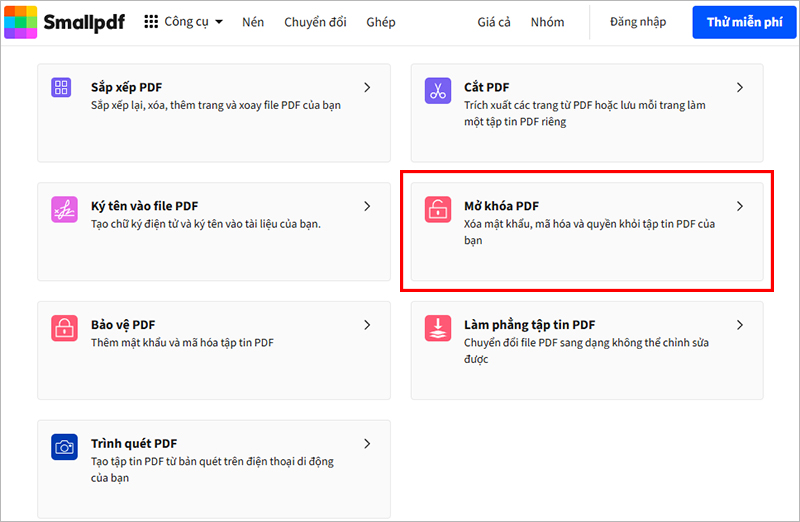
Task: Click the Trình quét PDF camera icon
Action: click(64, 447)
